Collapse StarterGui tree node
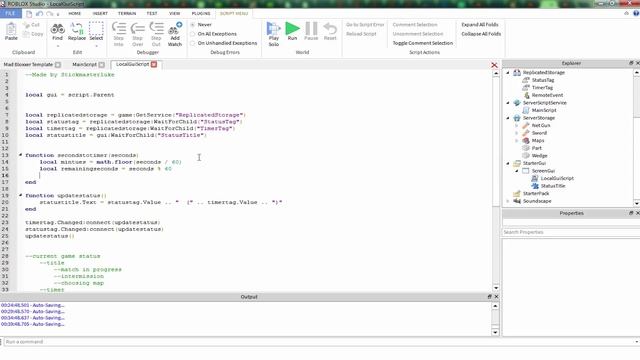Image resolution: width=640 pixels, height=360 pixels. pos(508,163)
